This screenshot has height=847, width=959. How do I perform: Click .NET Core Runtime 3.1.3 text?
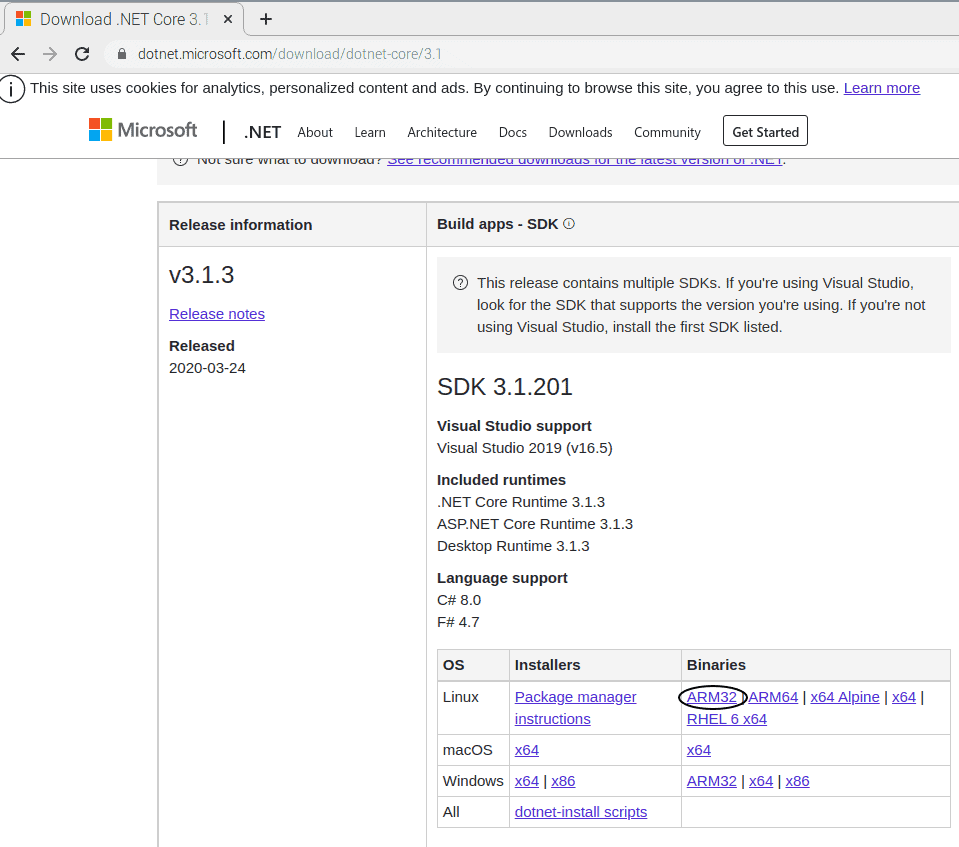click(x=520, y=502)
